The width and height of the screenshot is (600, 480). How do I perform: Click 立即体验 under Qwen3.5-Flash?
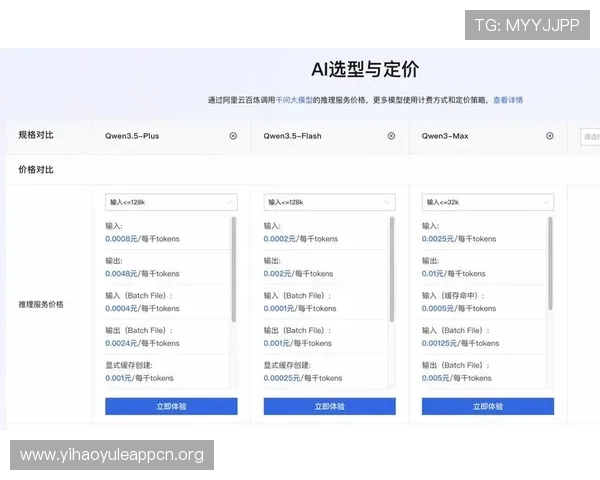(329, 406)
